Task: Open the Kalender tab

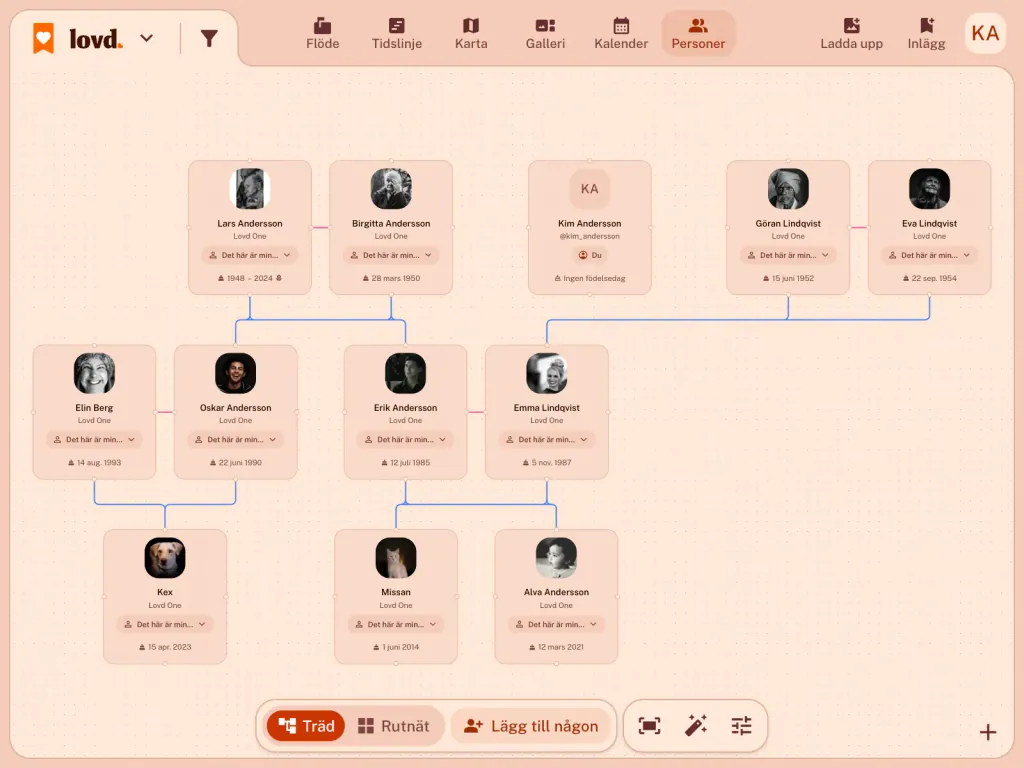Action: [621, 34]
